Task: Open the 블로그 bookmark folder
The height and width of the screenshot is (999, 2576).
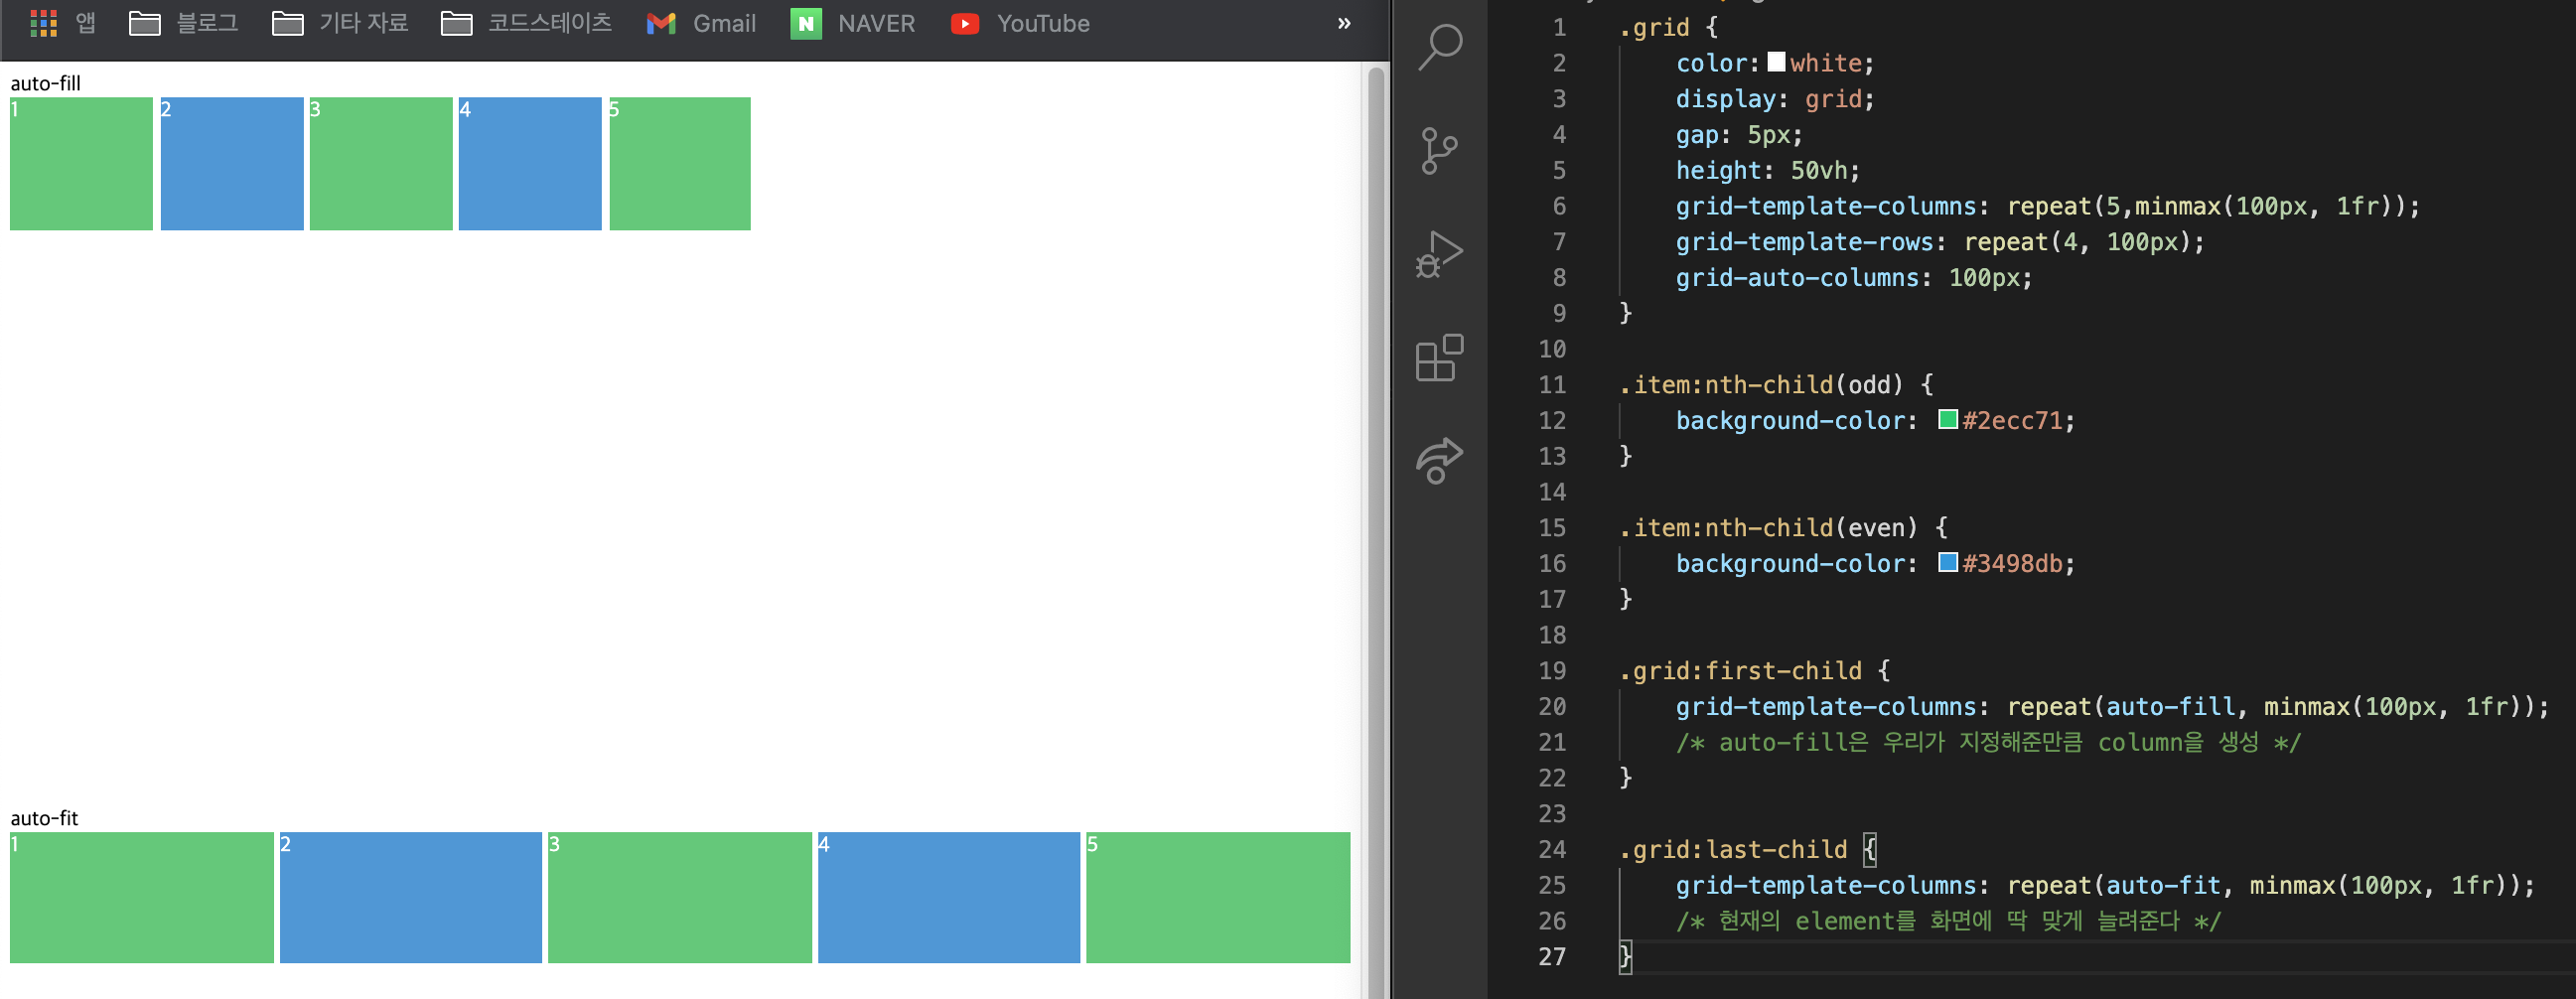Action: pos(184,23)
